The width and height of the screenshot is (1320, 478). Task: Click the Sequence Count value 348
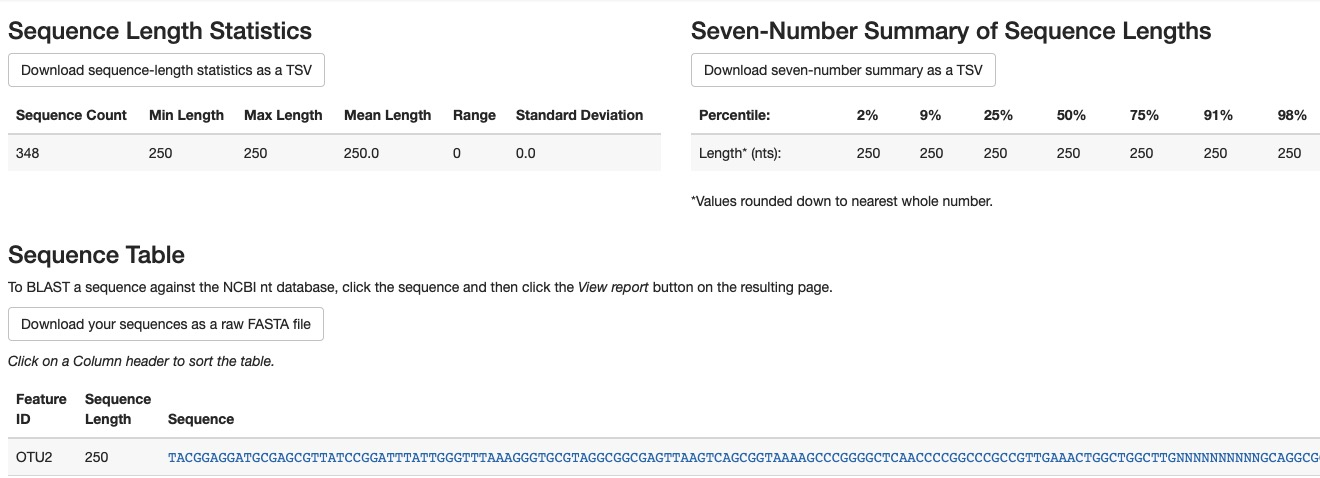pos(28,153)
